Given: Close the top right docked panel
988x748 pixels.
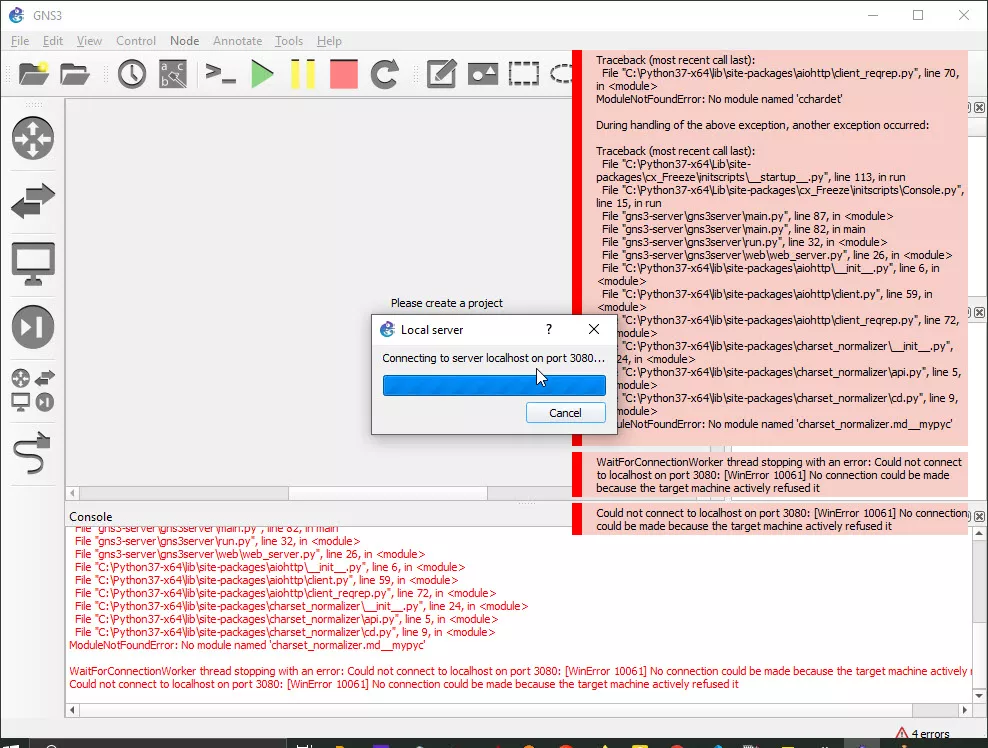Looking at the screenshot, I should pos(979,108).
